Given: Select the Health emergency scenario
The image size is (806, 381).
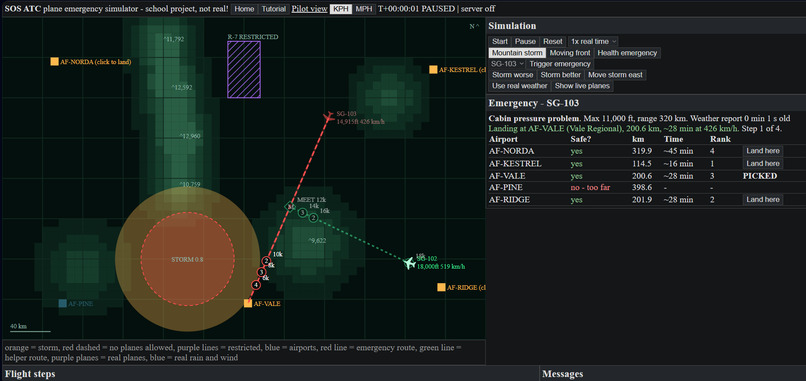Looking at the screenshot, I should [627, 53].
